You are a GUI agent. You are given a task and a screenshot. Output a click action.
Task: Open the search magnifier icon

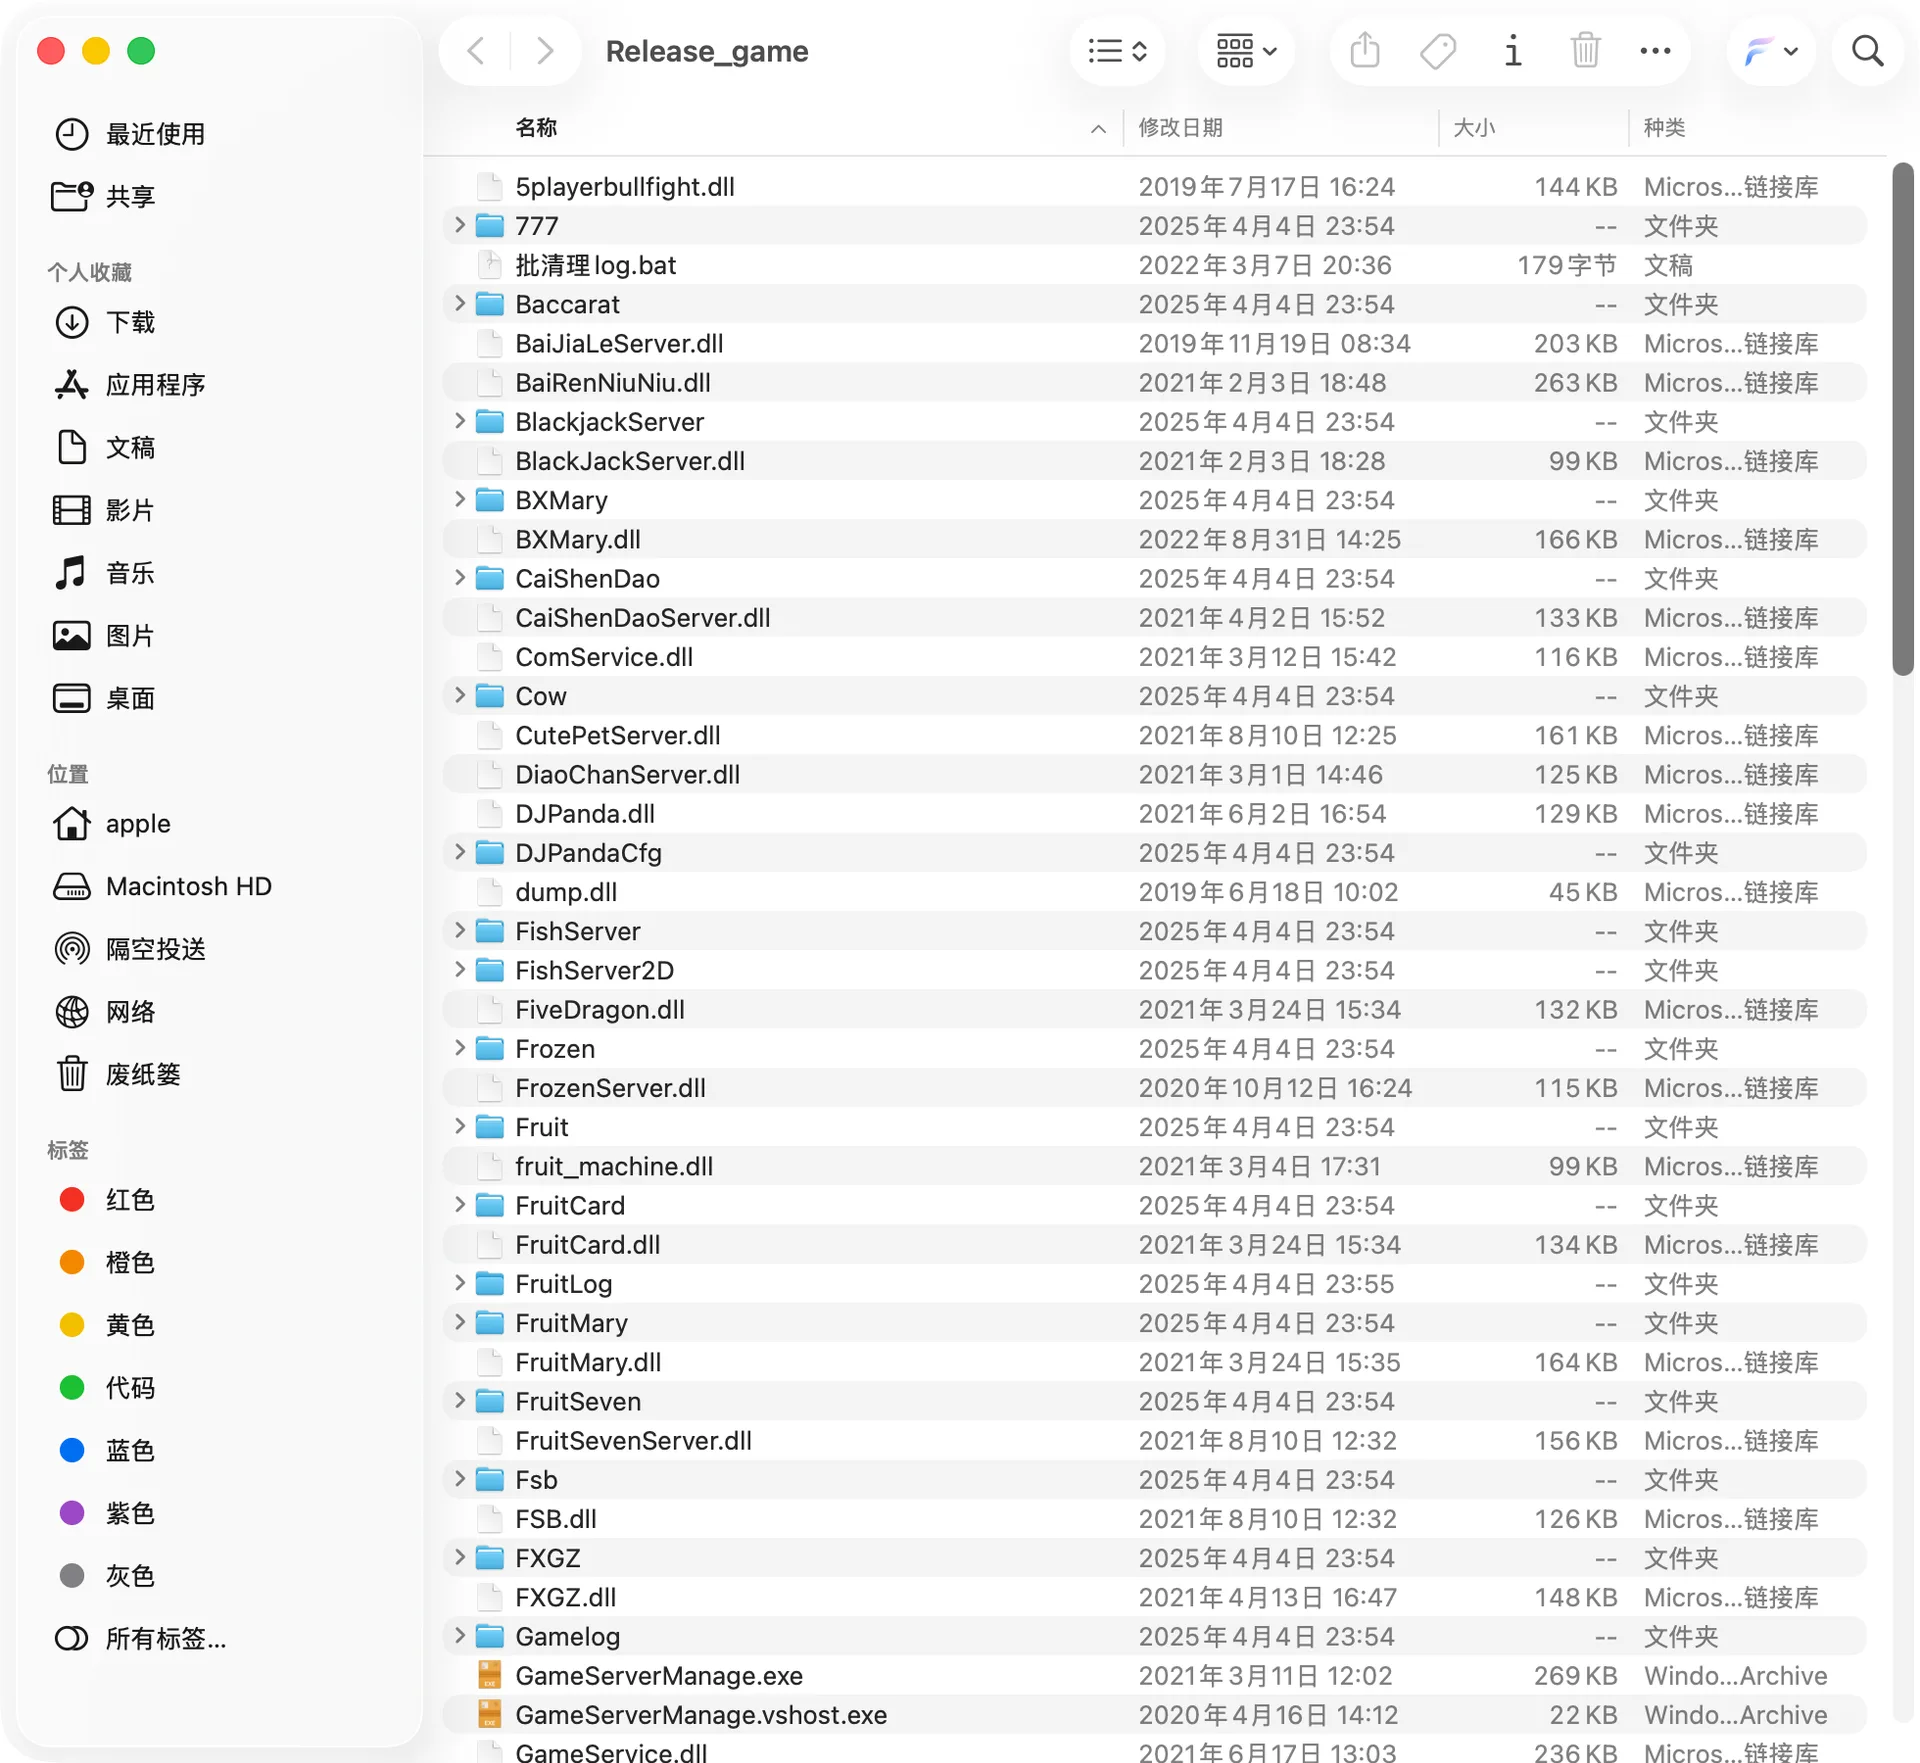click(x=1867, y=50)
